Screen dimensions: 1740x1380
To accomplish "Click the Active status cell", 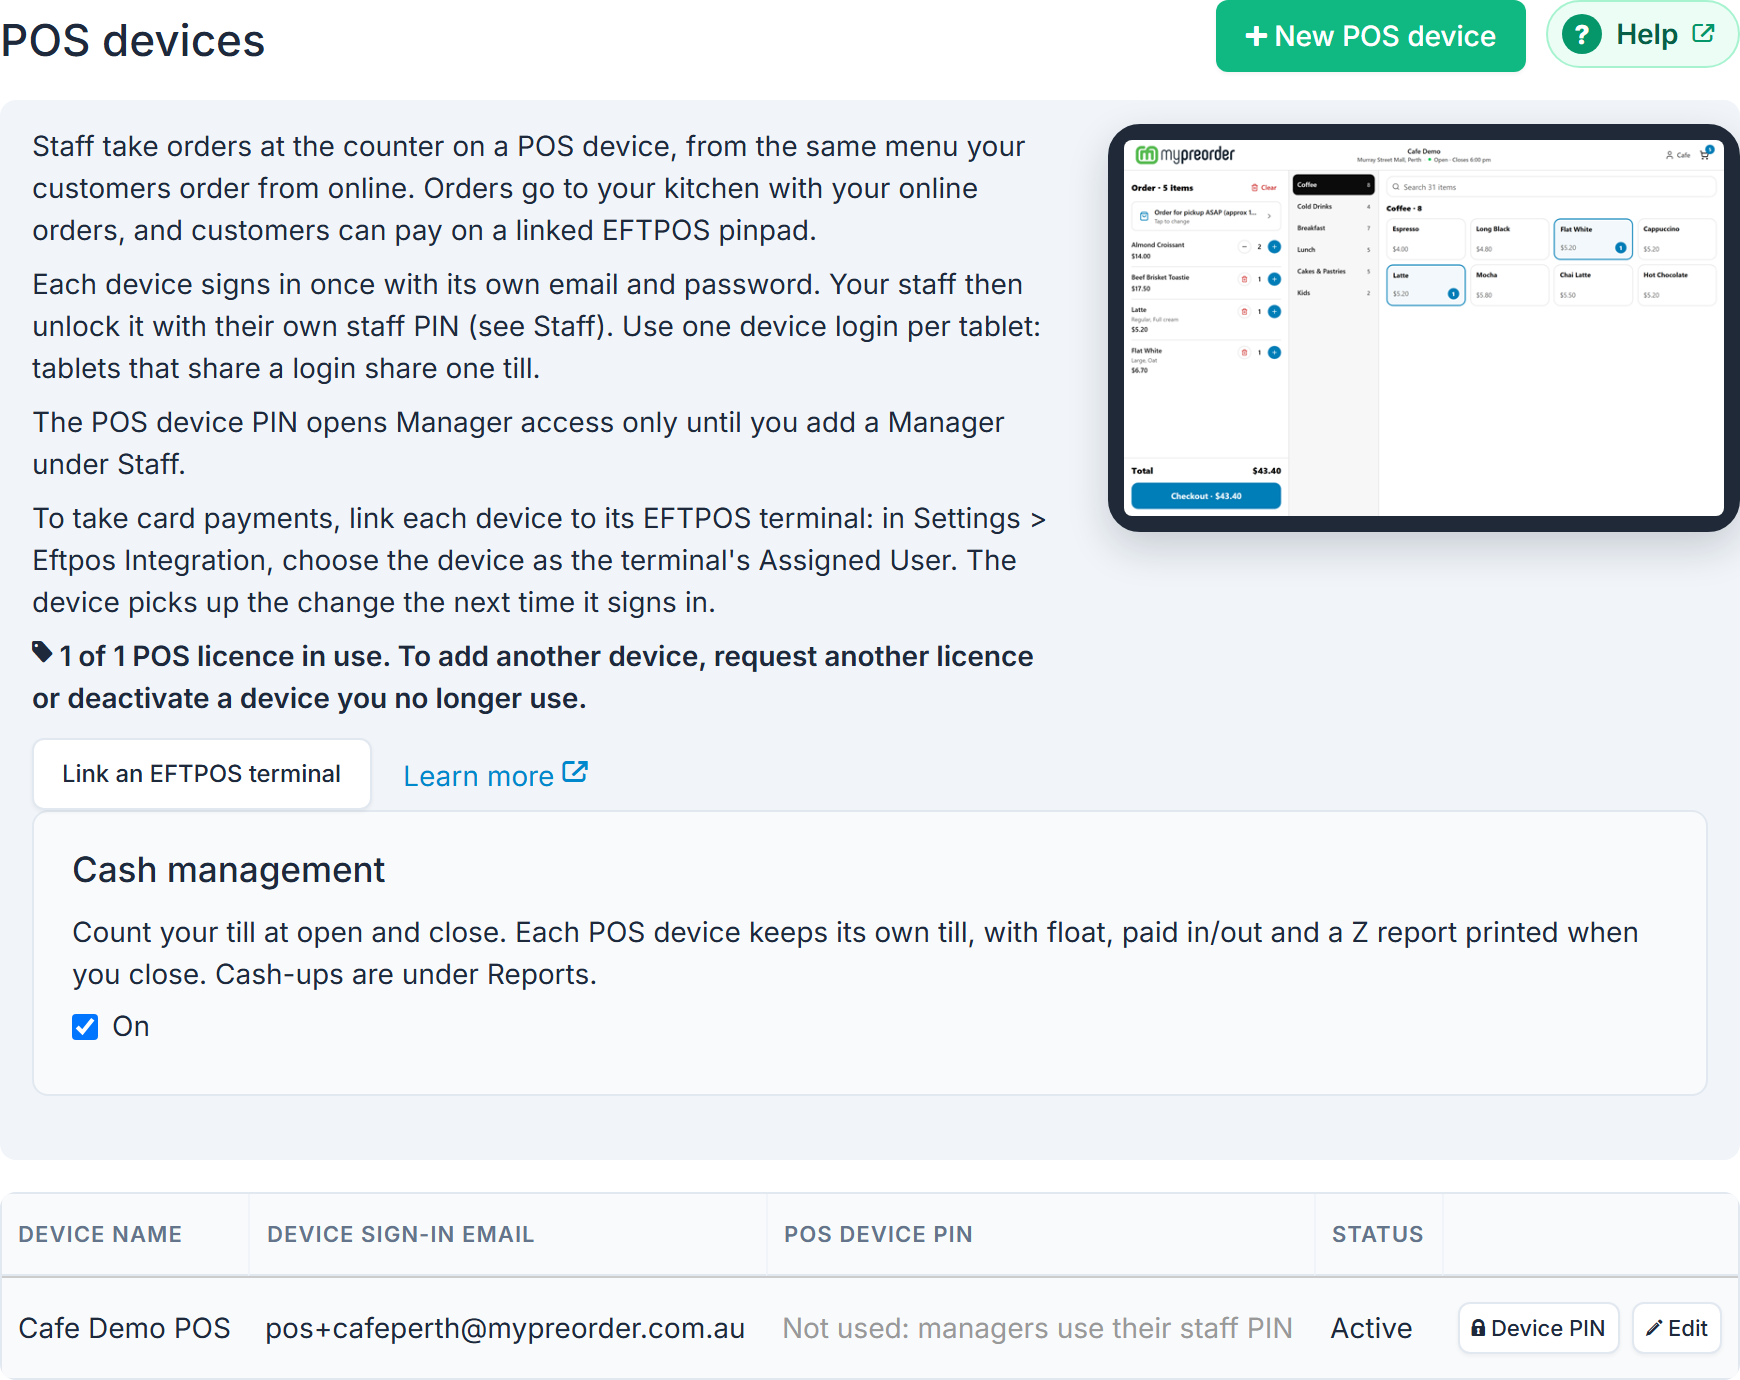I will (x=1371, y=1328).
